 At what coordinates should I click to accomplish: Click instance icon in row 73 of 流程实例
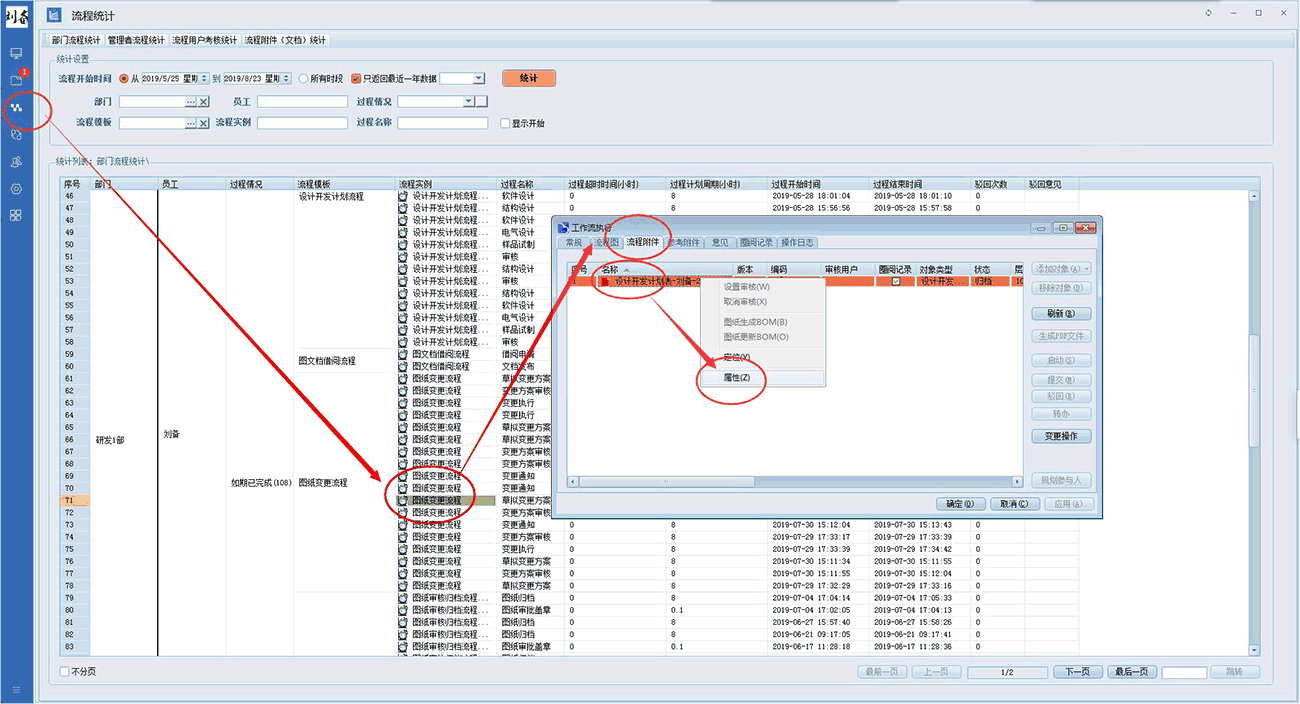pos(403,525)
